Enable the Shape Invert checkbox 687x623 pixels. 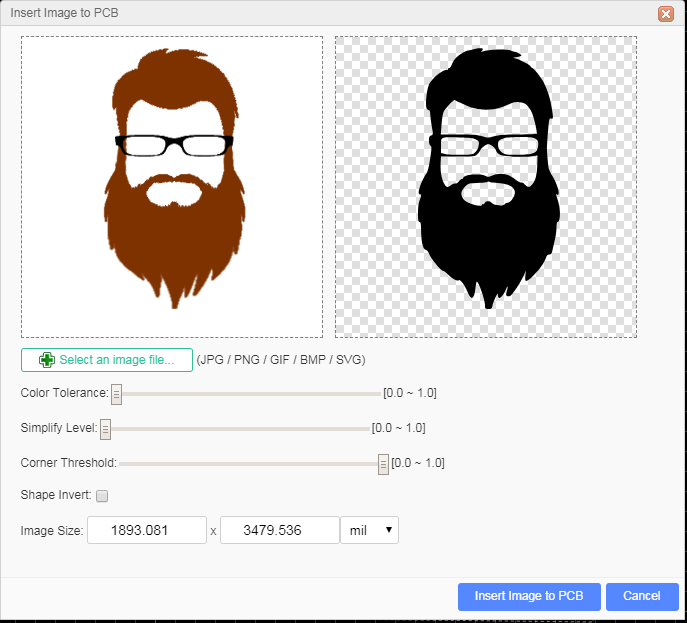(x=102, y=496)
